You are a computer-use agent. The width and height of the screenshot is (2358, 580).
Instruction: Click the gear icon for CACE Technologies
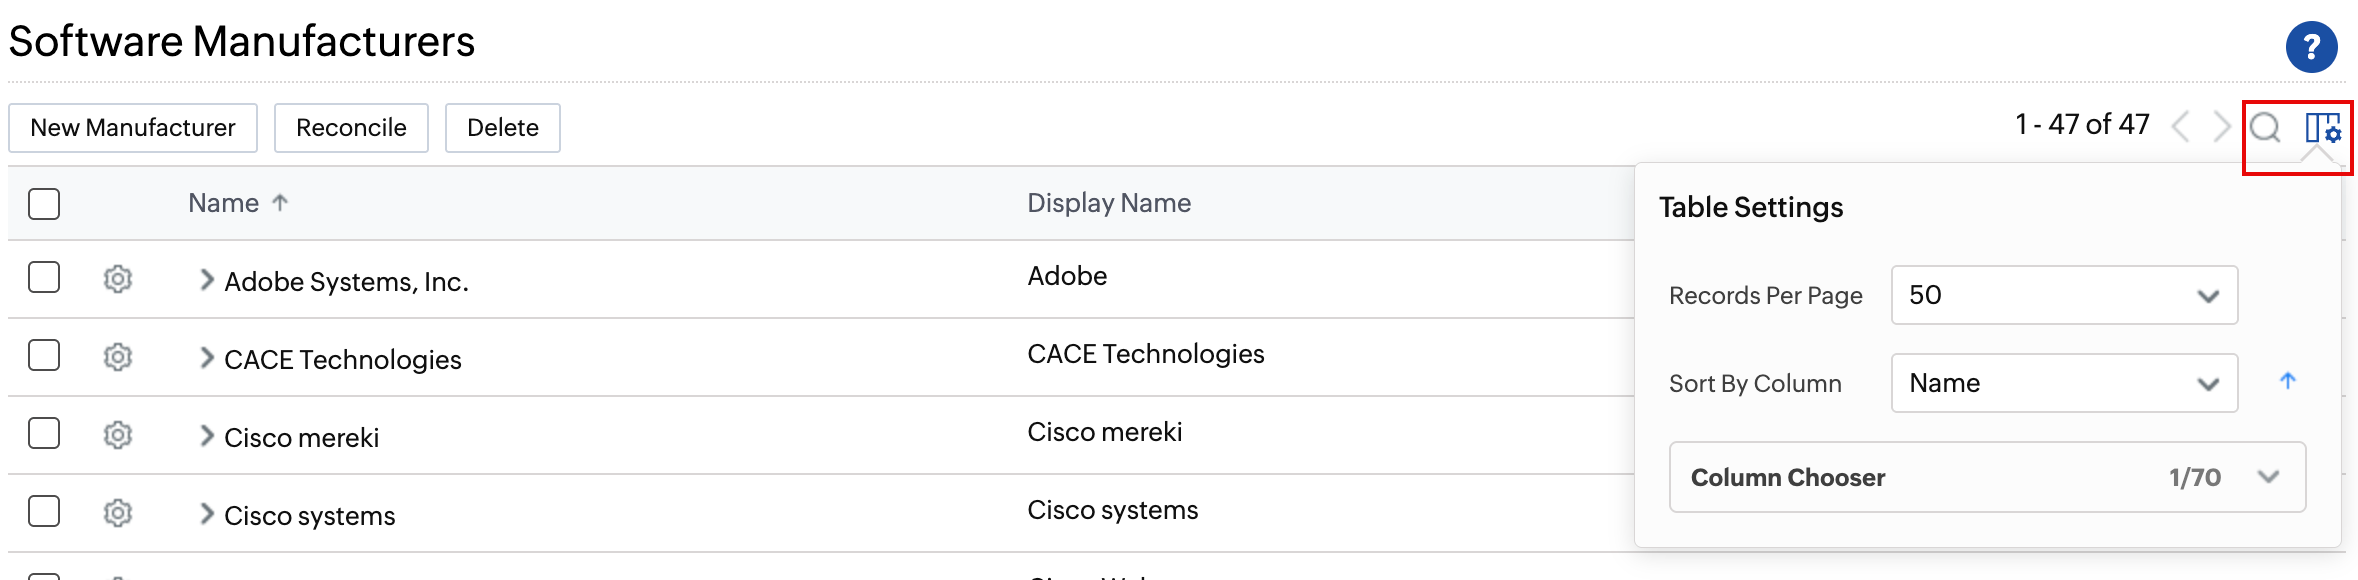118,357
